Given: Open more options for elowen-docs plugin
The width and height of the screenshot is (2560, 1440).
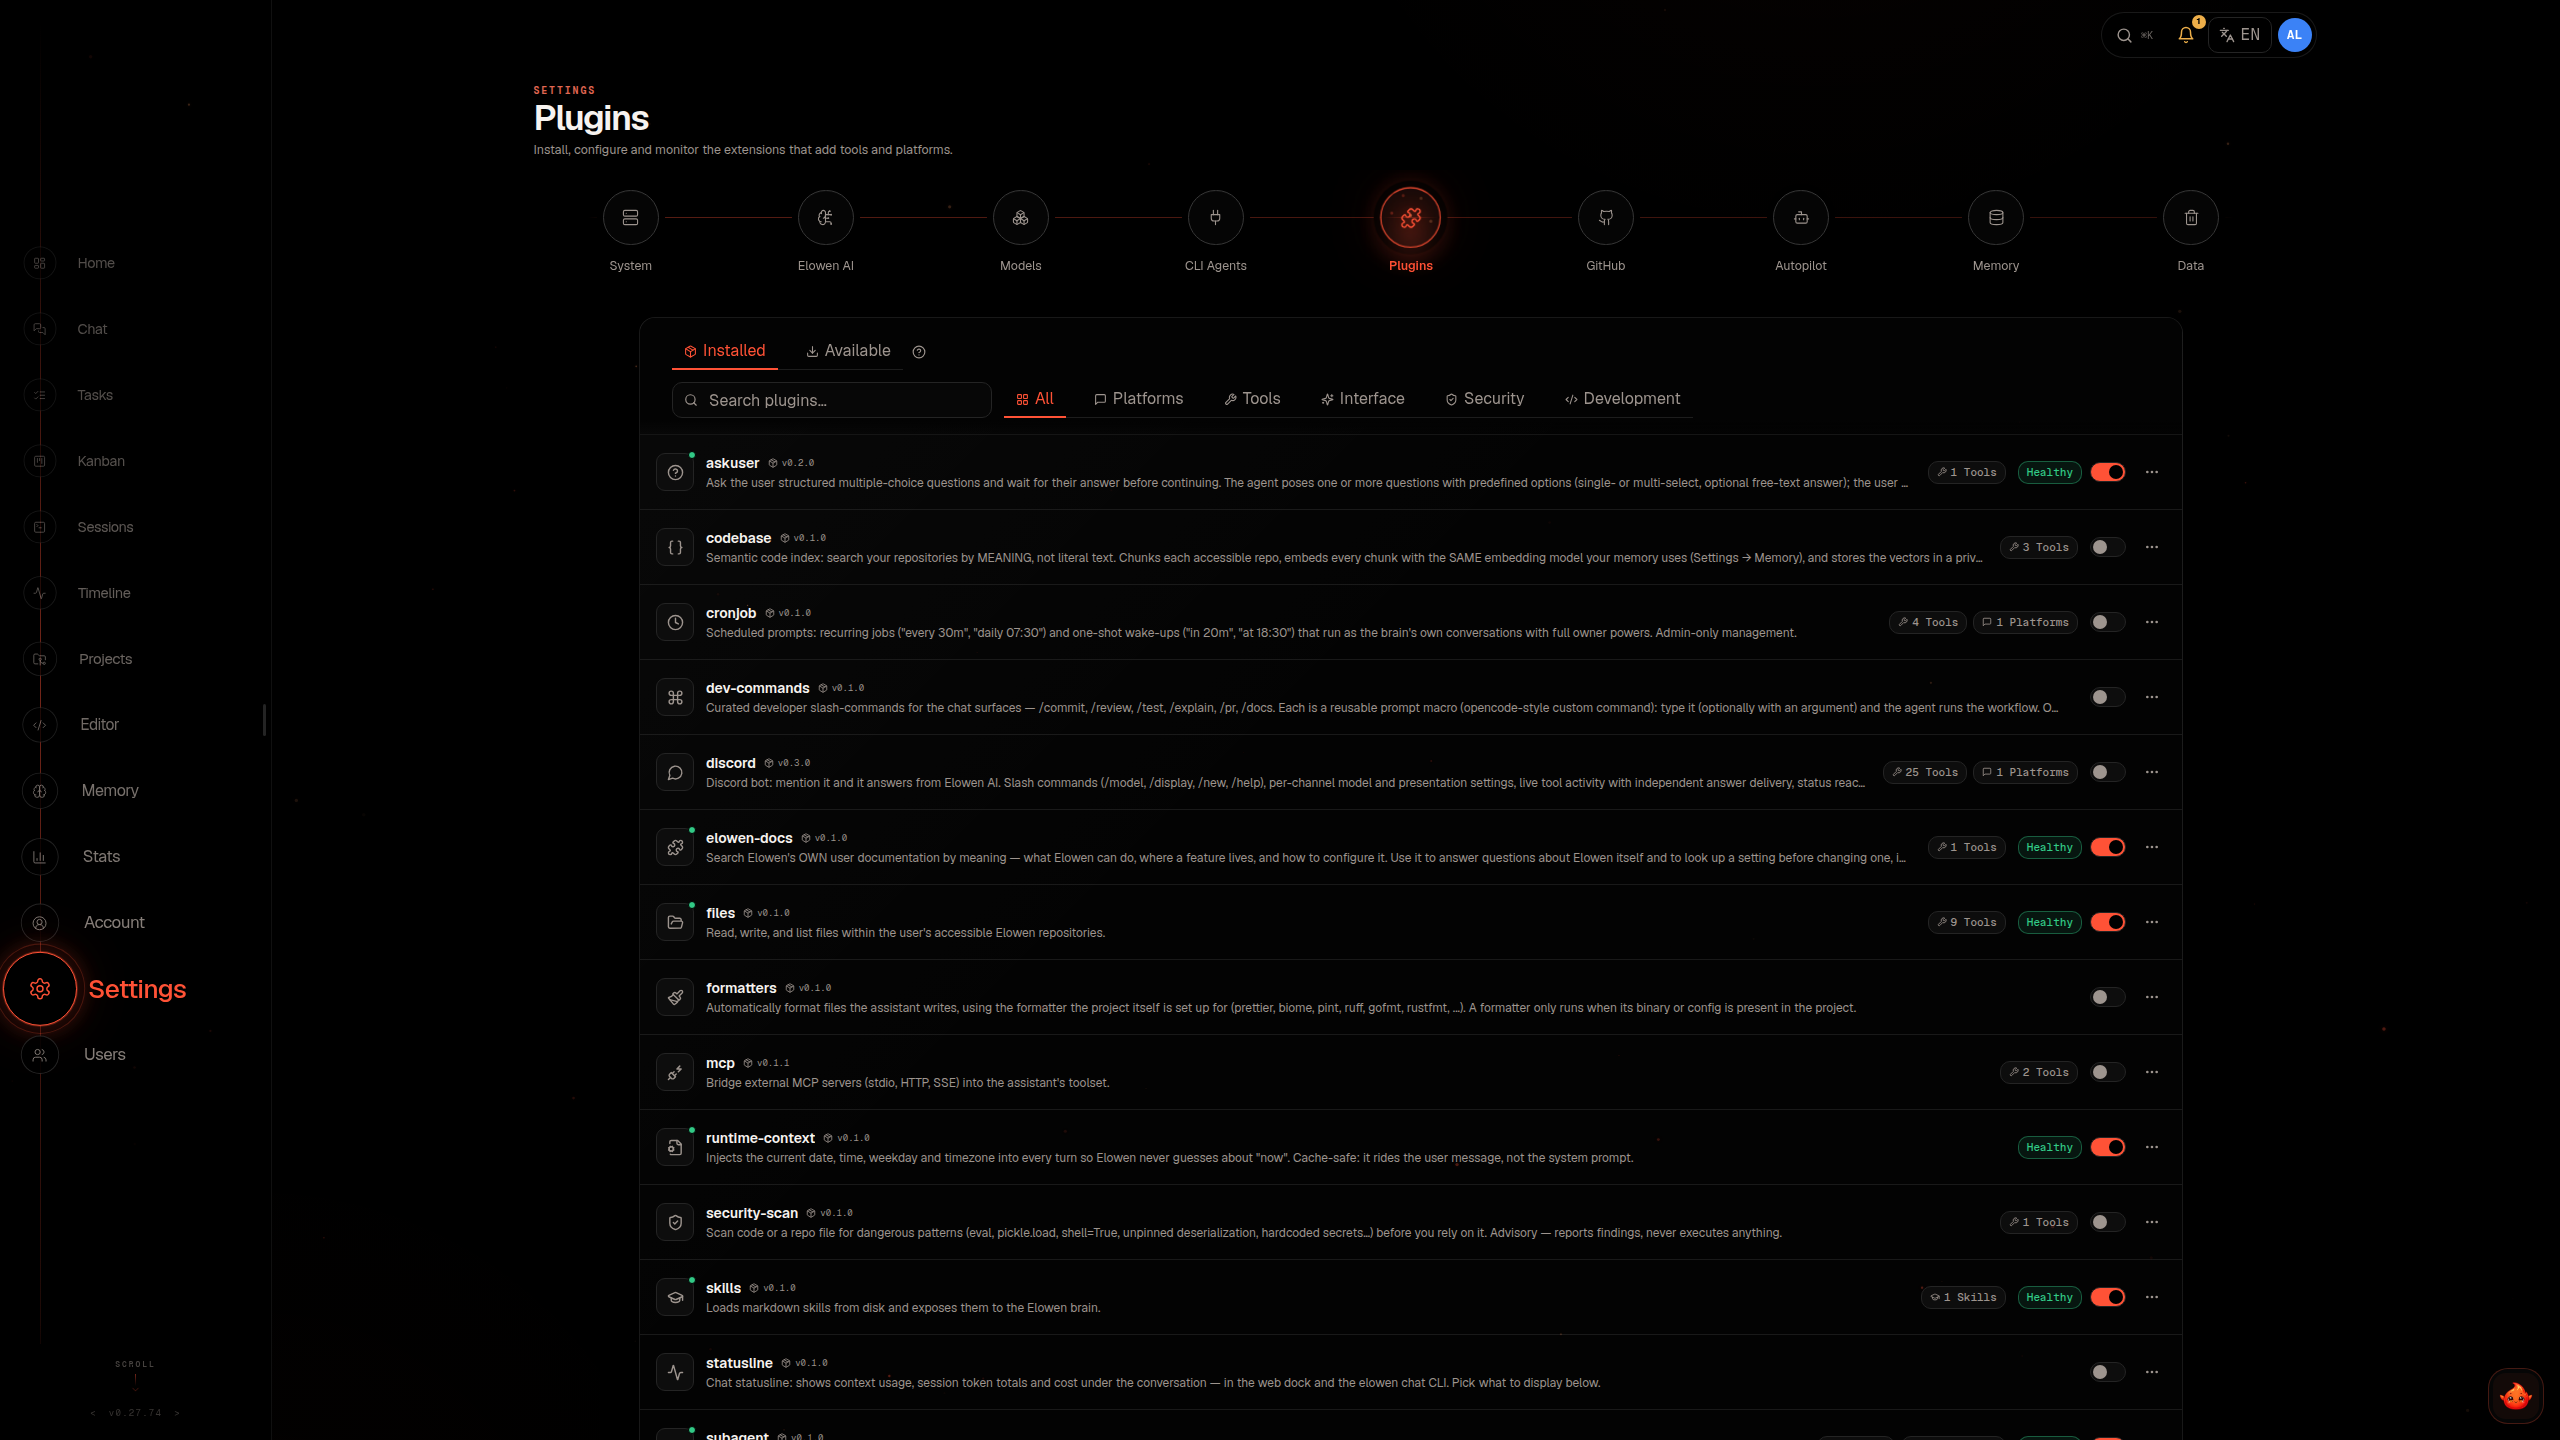Looking at the screenshot, I should [2152, 847].
